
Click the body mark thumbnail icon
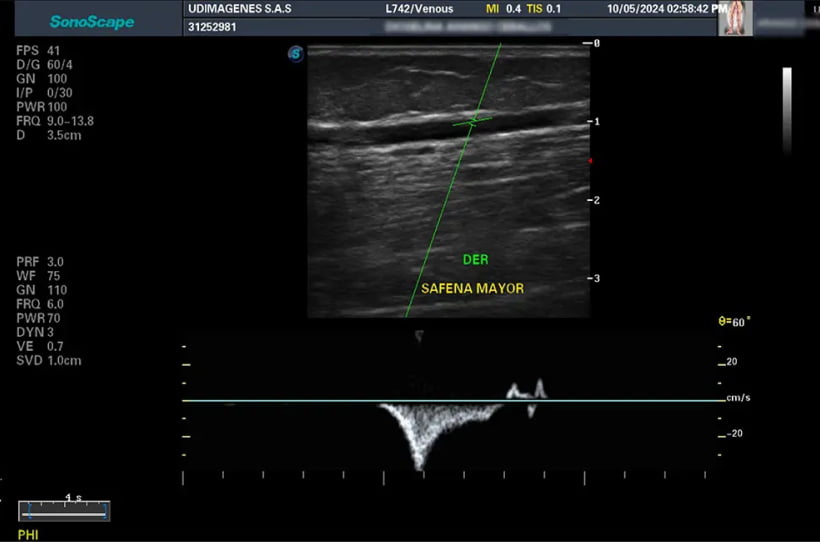tap(735, 18)
